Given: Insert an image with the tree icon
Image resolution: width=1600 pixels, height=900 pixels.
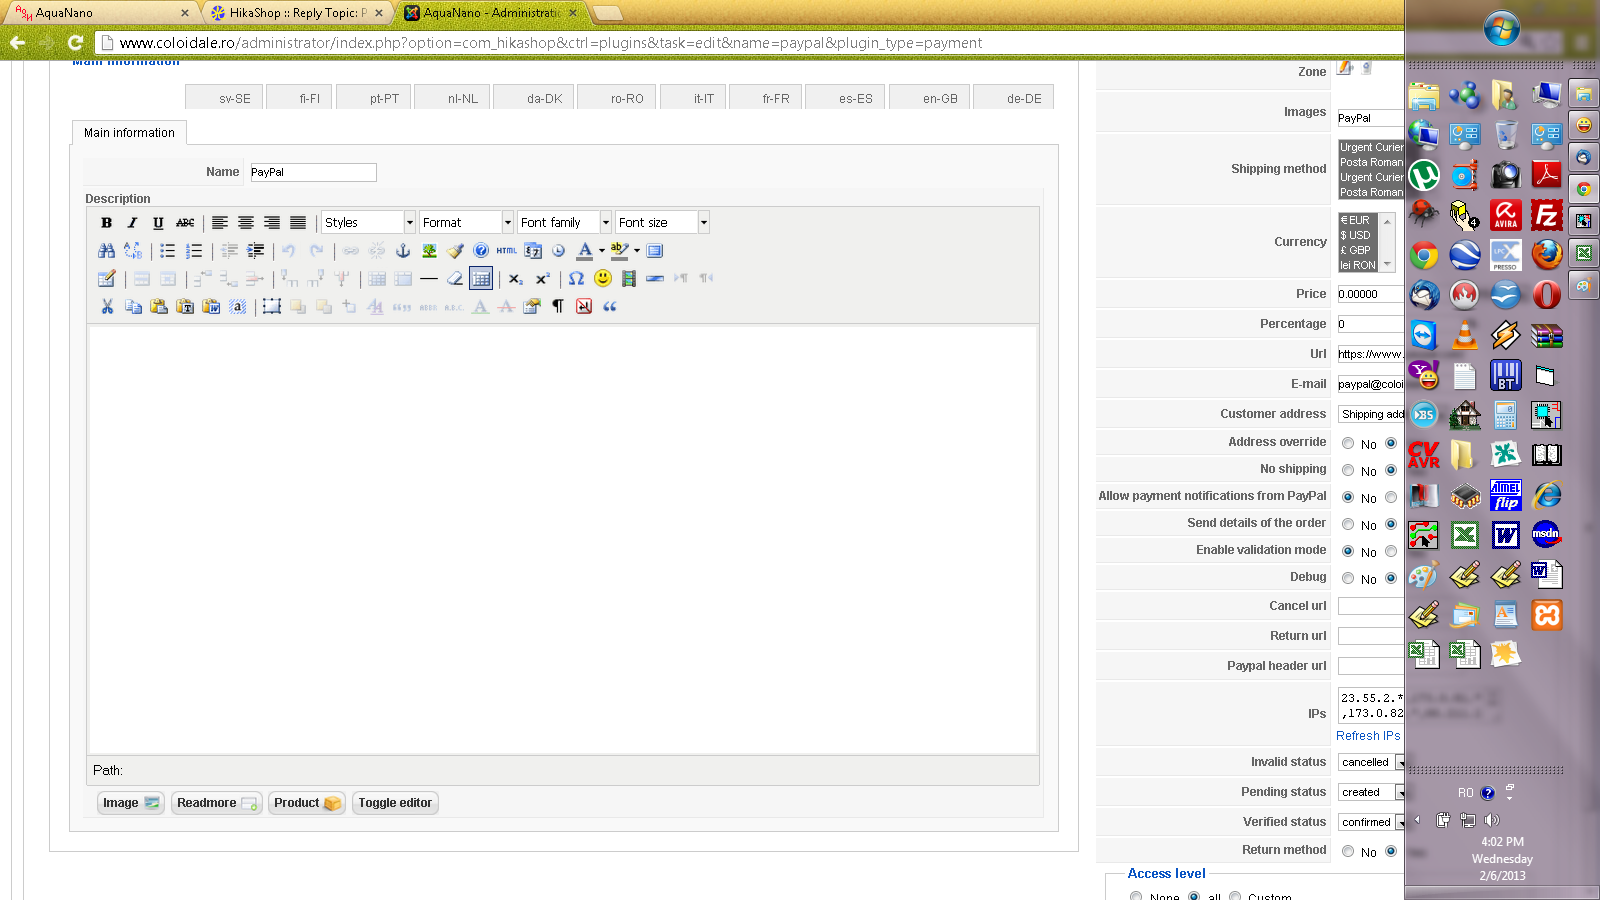Looking at the screenshot, I should (x=429, y=251).
